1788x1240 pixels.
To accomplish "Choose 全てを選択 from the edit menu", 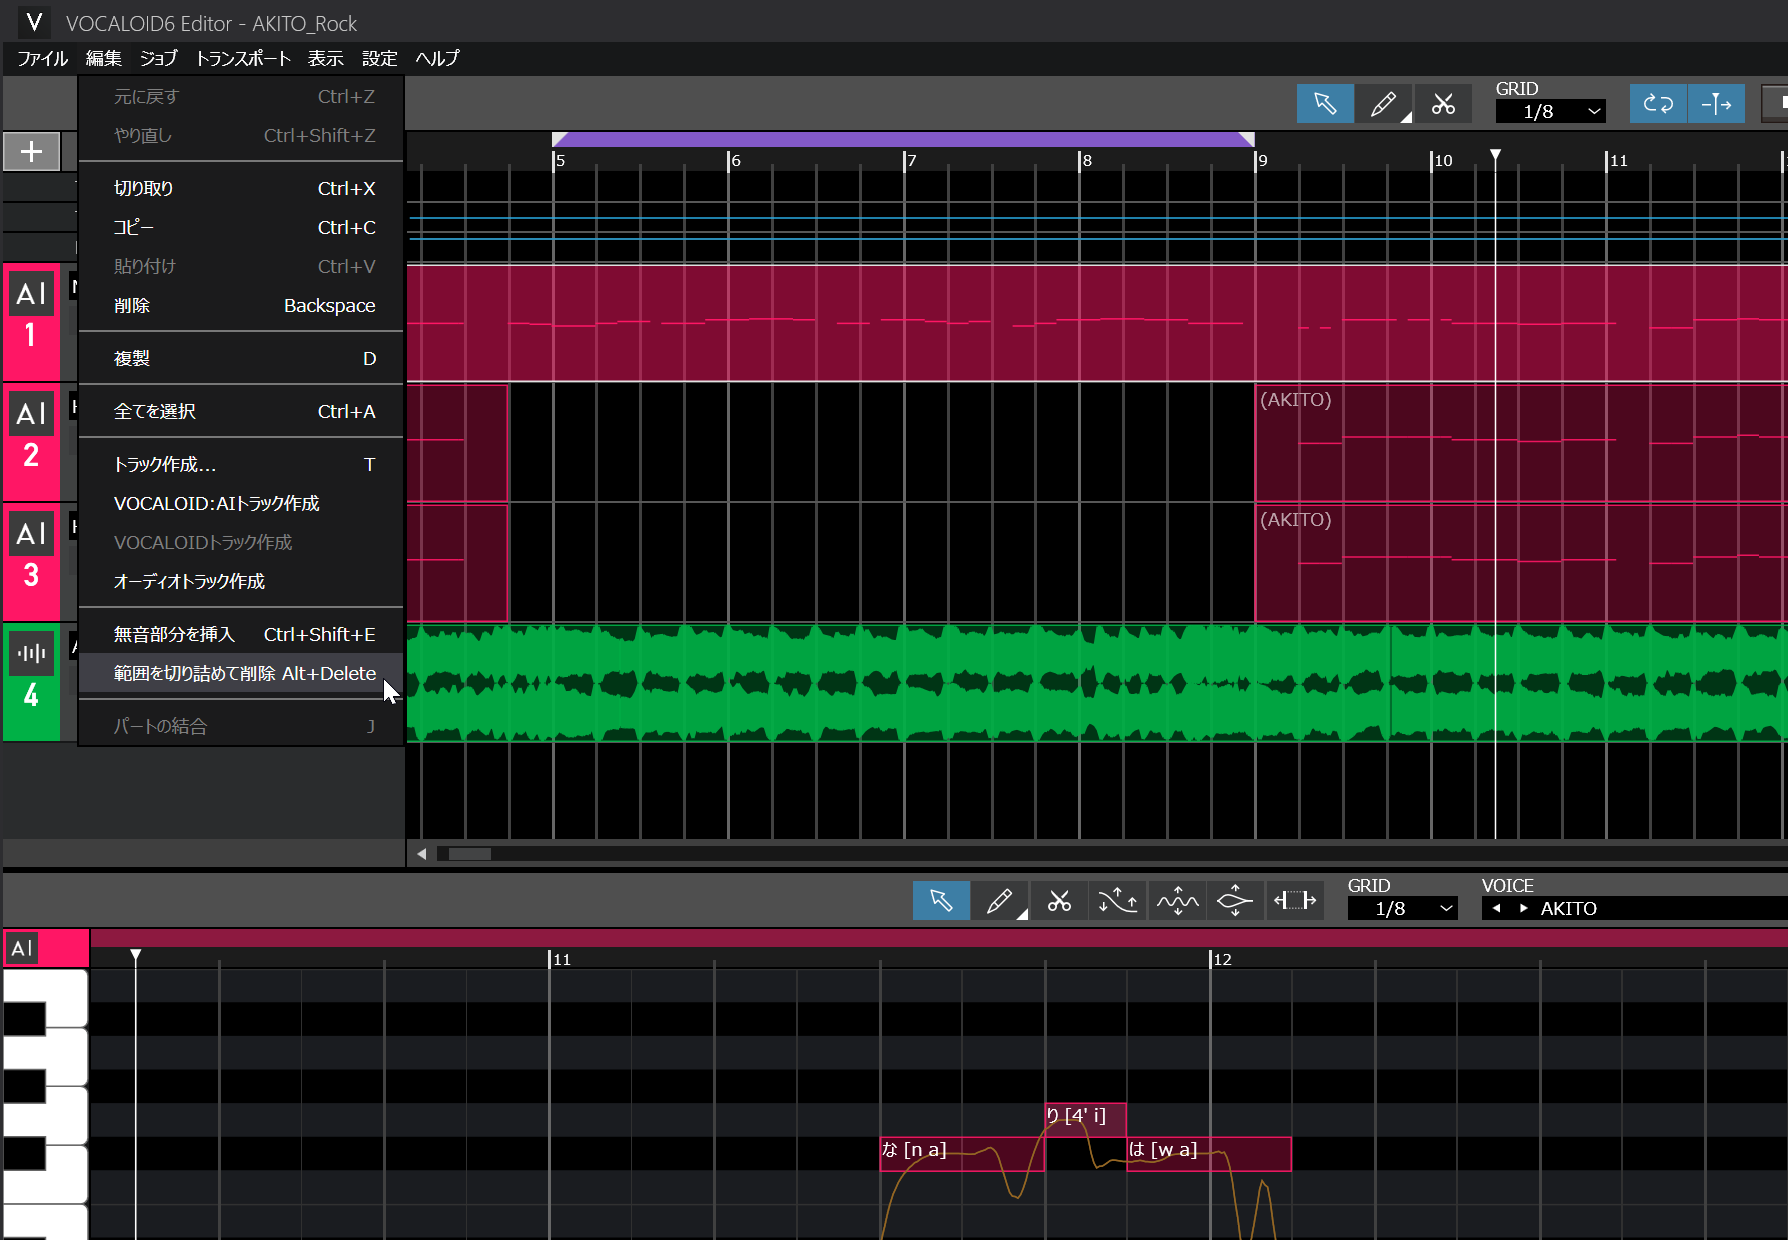I will point(241,411).
